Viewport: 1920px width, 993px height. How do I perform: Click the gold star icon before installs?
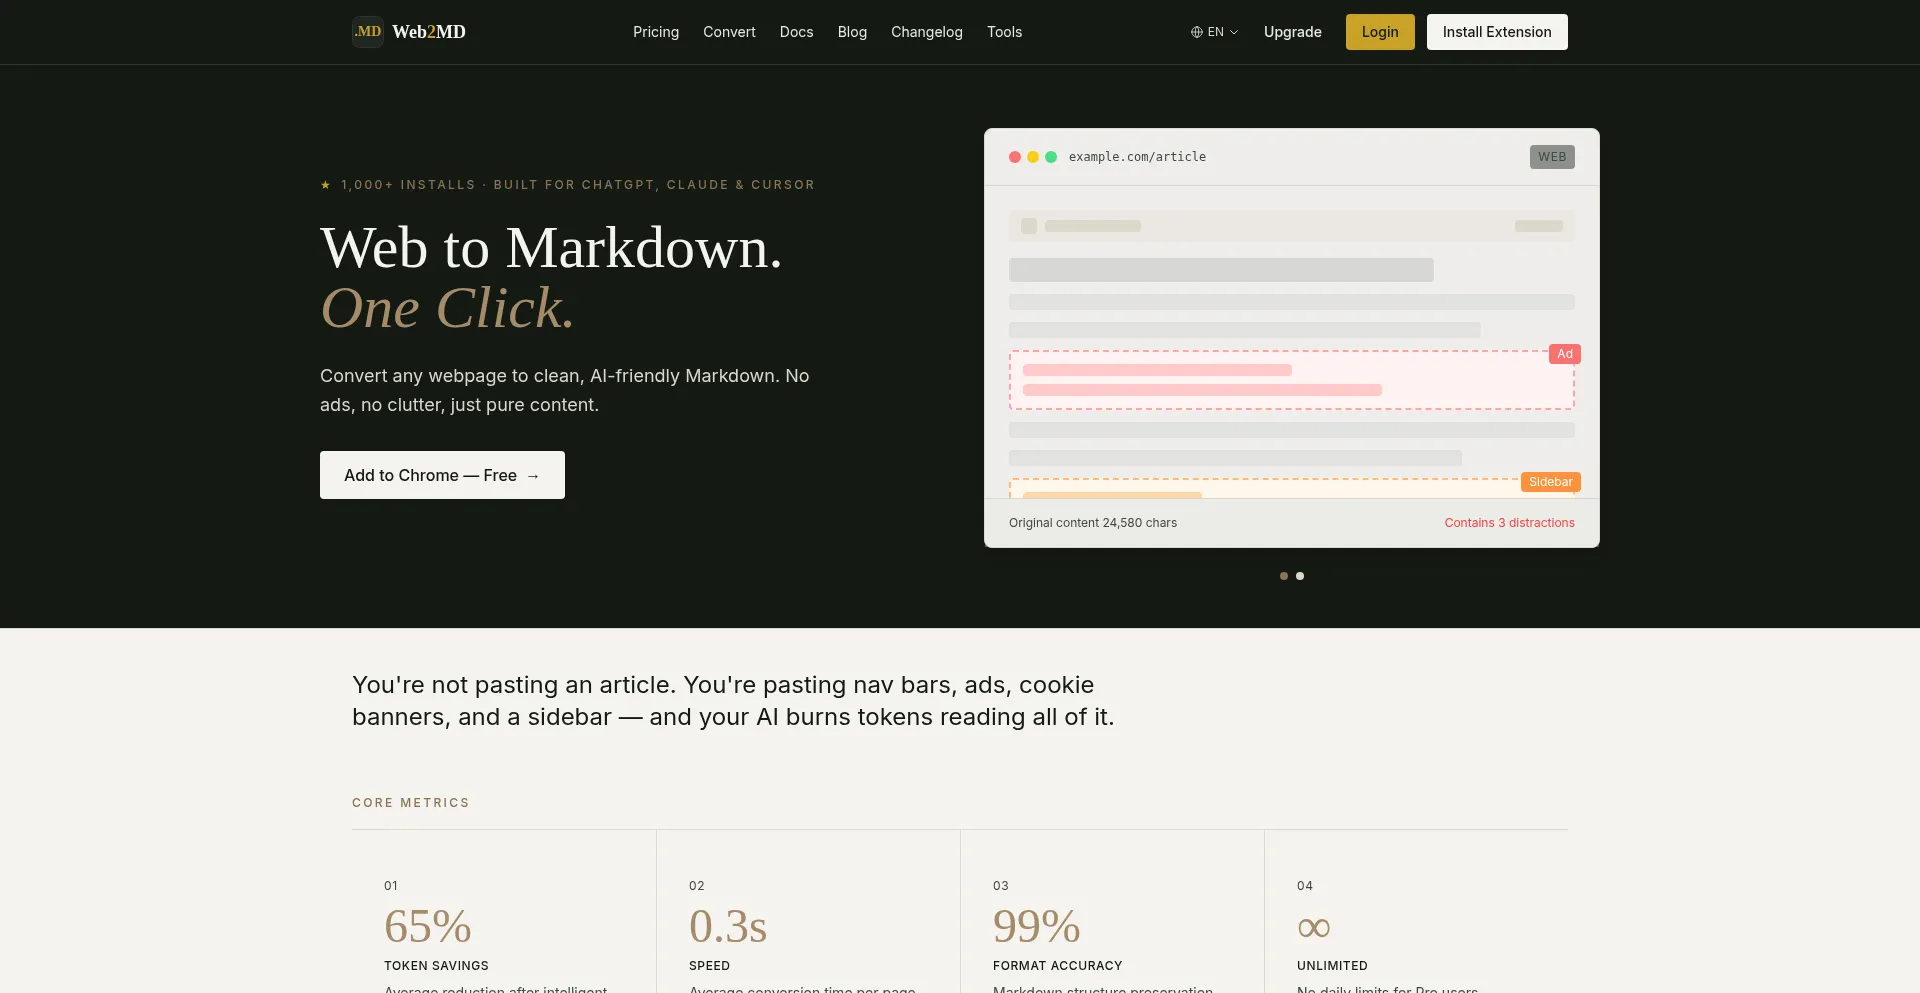tap(325, 185)
